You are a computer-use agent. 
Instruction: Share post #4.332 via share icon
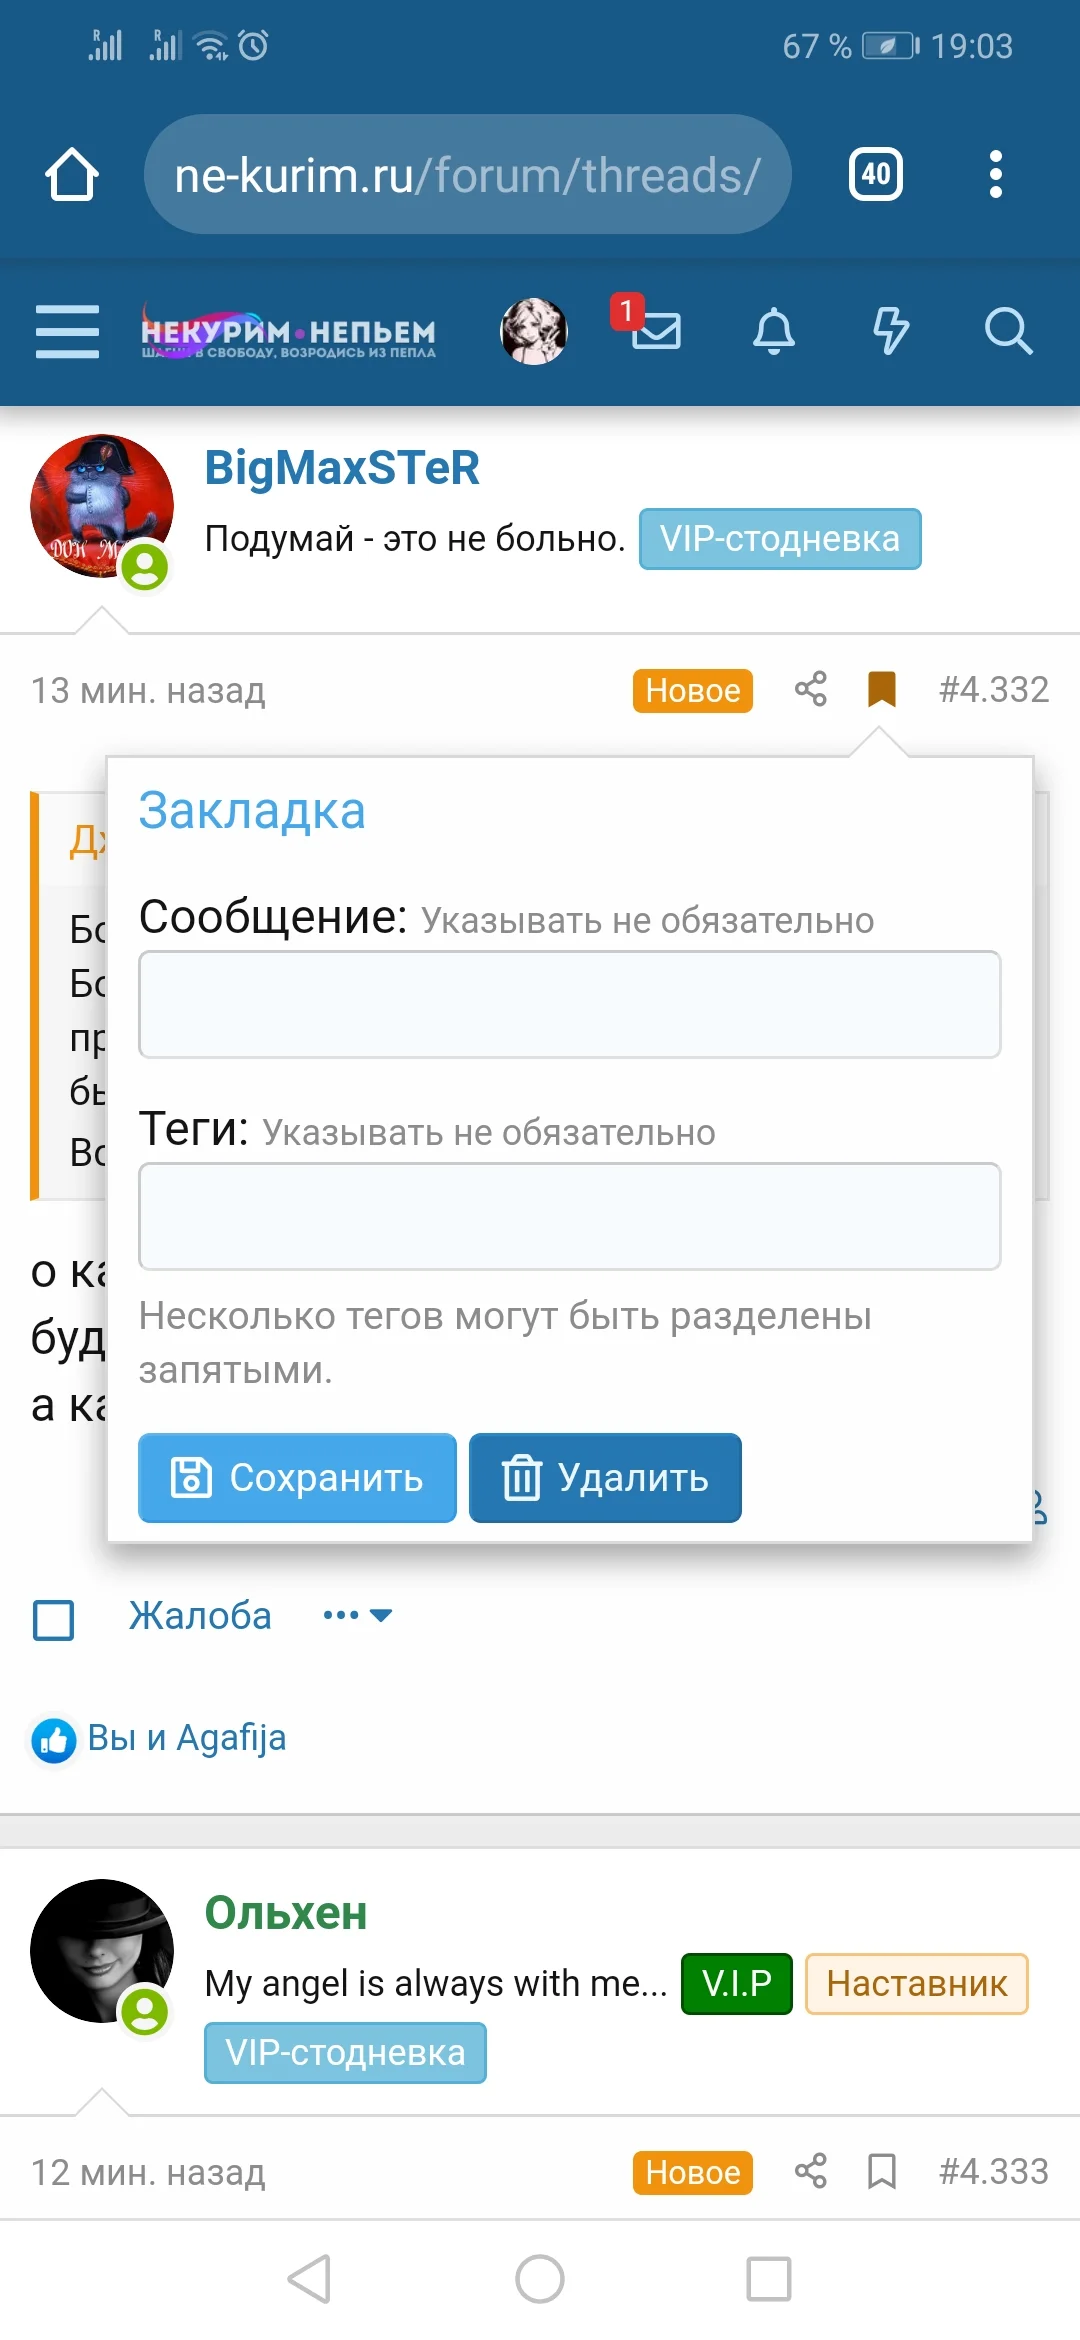810,689
